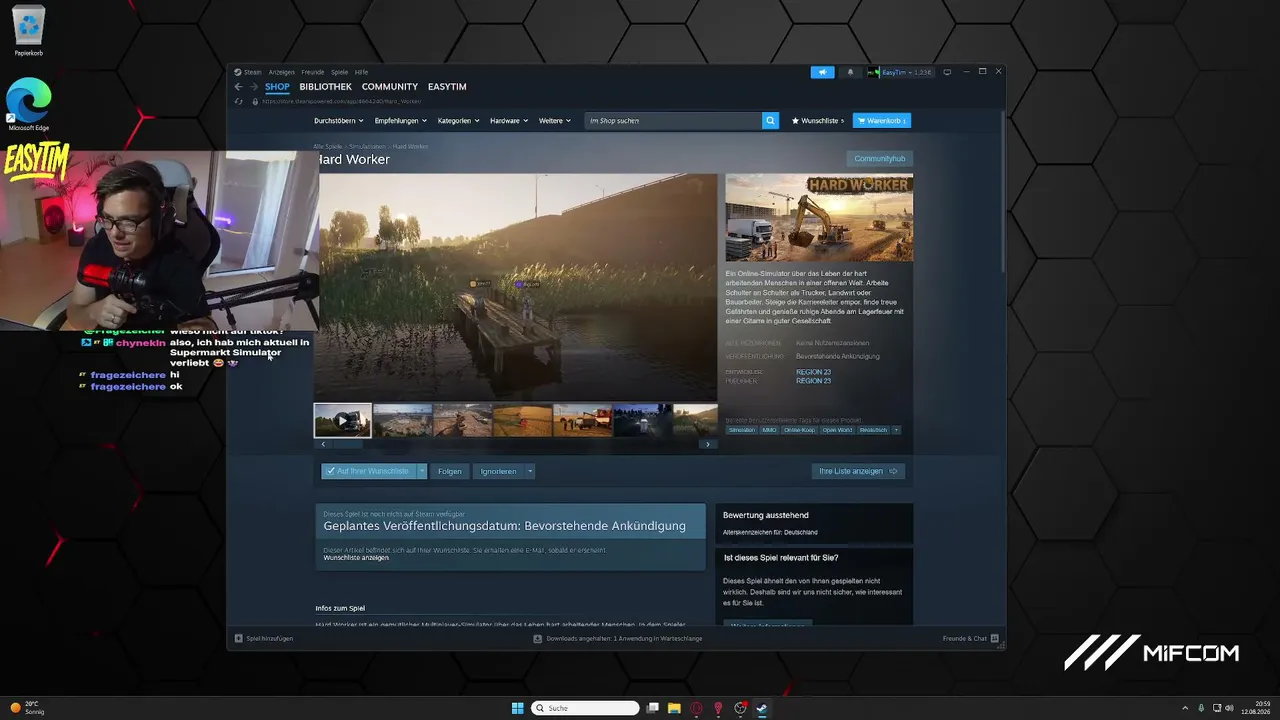The height and width of the screenshot is (720, 1280).
Task: Click the Communityhub button
Action: pos(879,159)
